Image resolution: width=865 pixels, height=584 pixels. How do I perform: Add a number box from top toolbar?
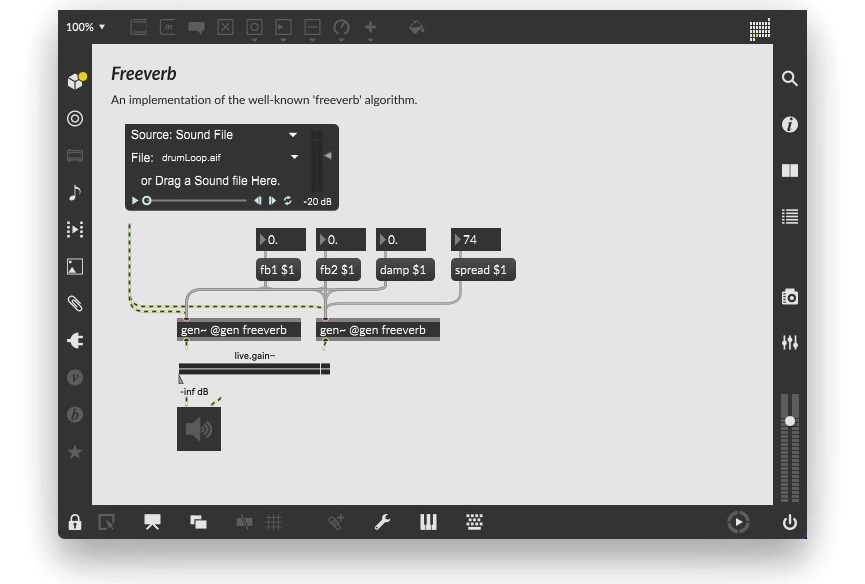click(x=284, y=27)
